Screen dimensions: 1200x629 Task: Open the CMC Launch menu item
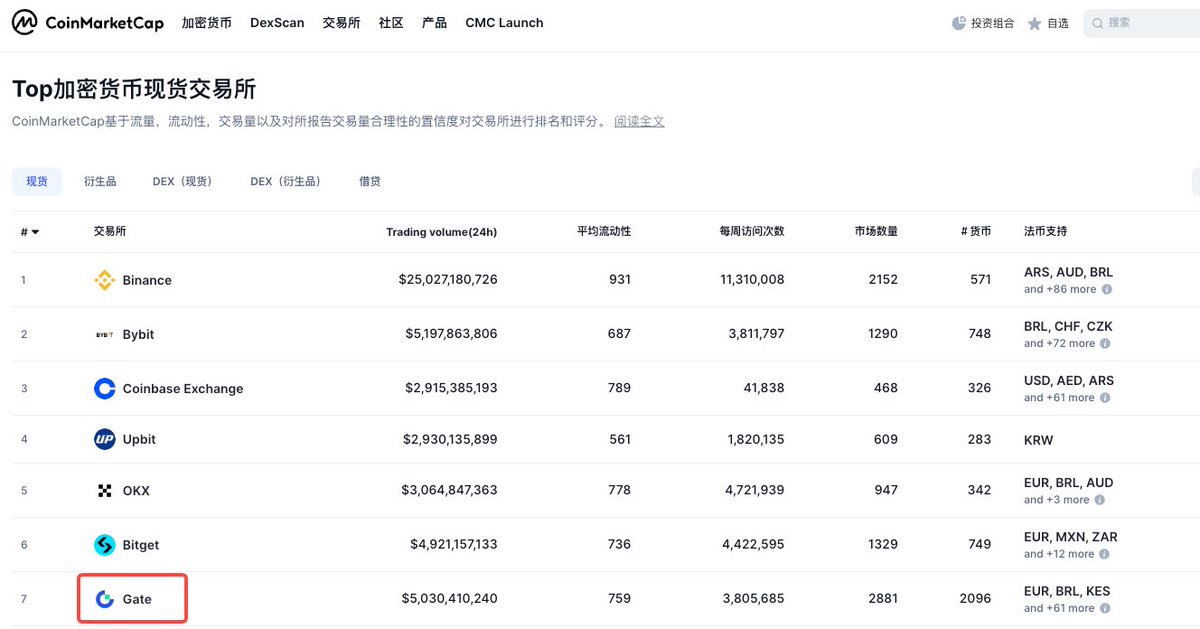coord(504,22)
